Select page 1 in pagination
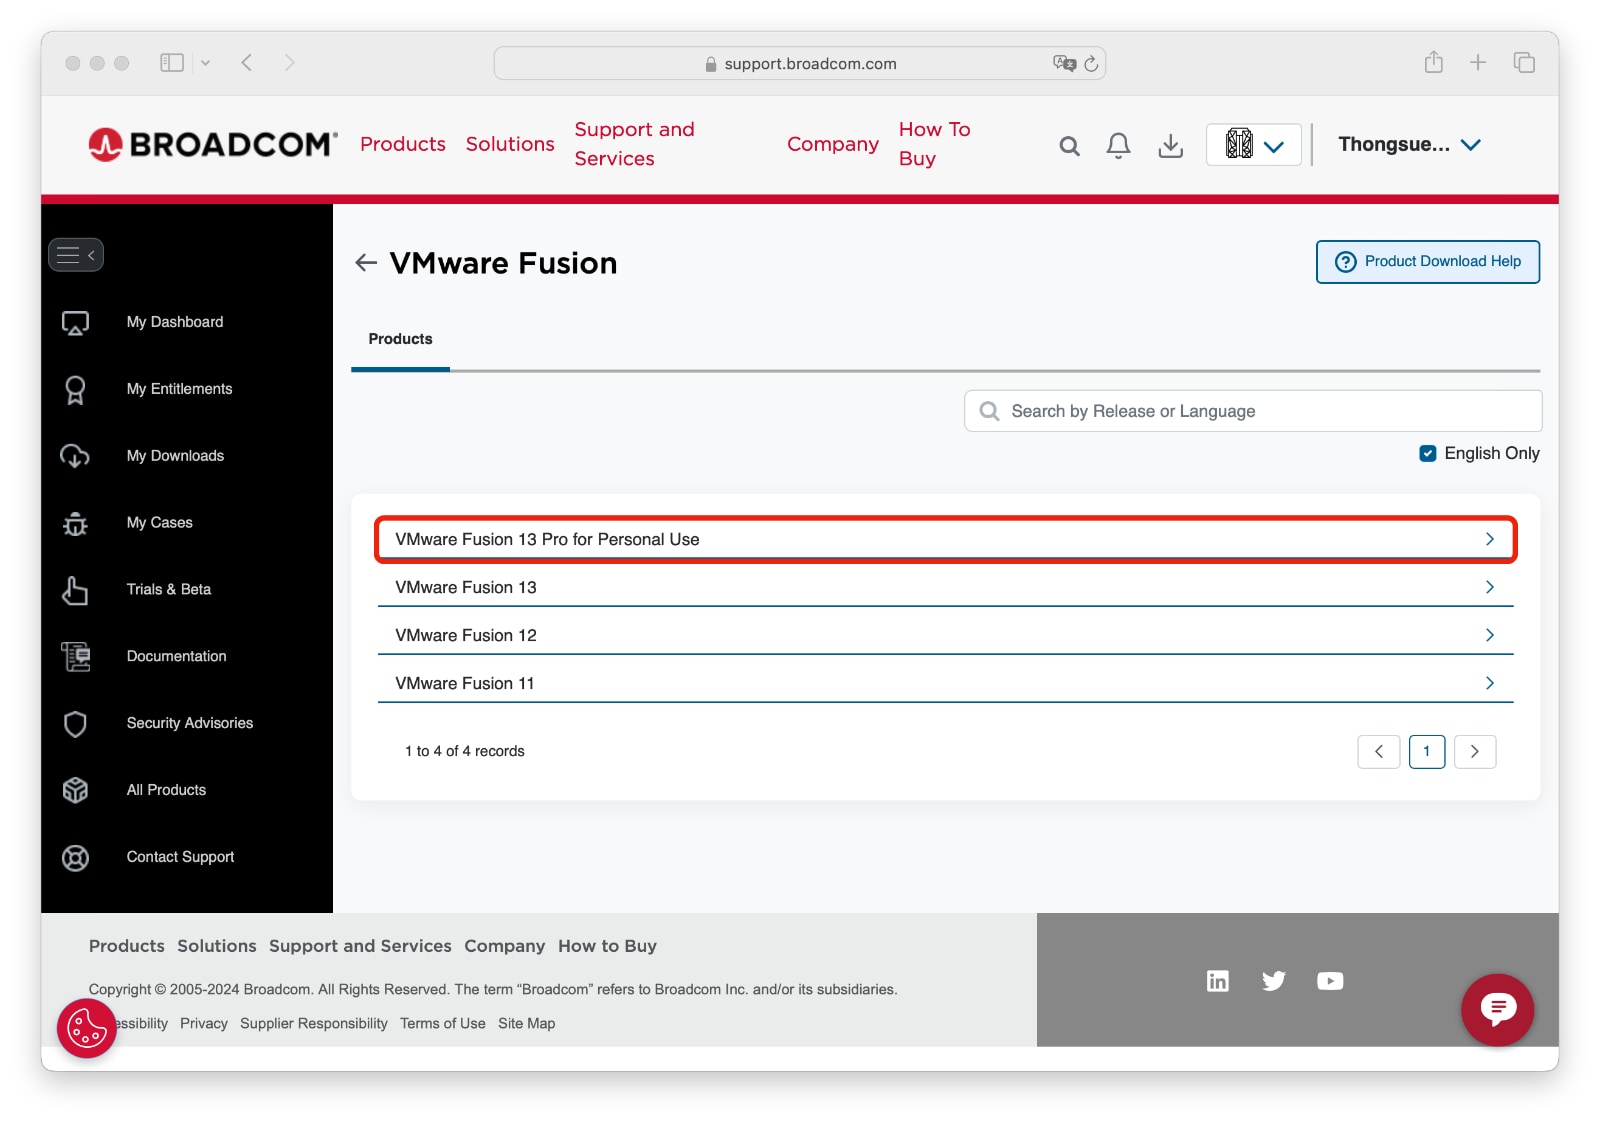 (x=1427, y=751)
